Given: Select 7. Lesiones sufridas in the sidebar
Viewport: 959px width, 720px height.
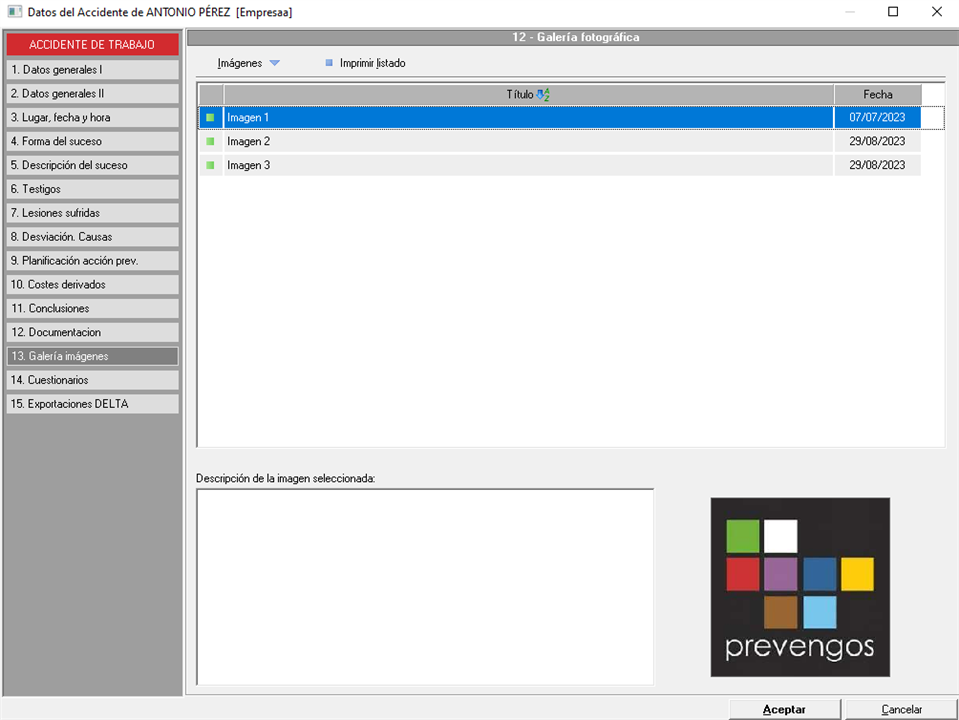Looking at the screenshot, I should [92, 213].
